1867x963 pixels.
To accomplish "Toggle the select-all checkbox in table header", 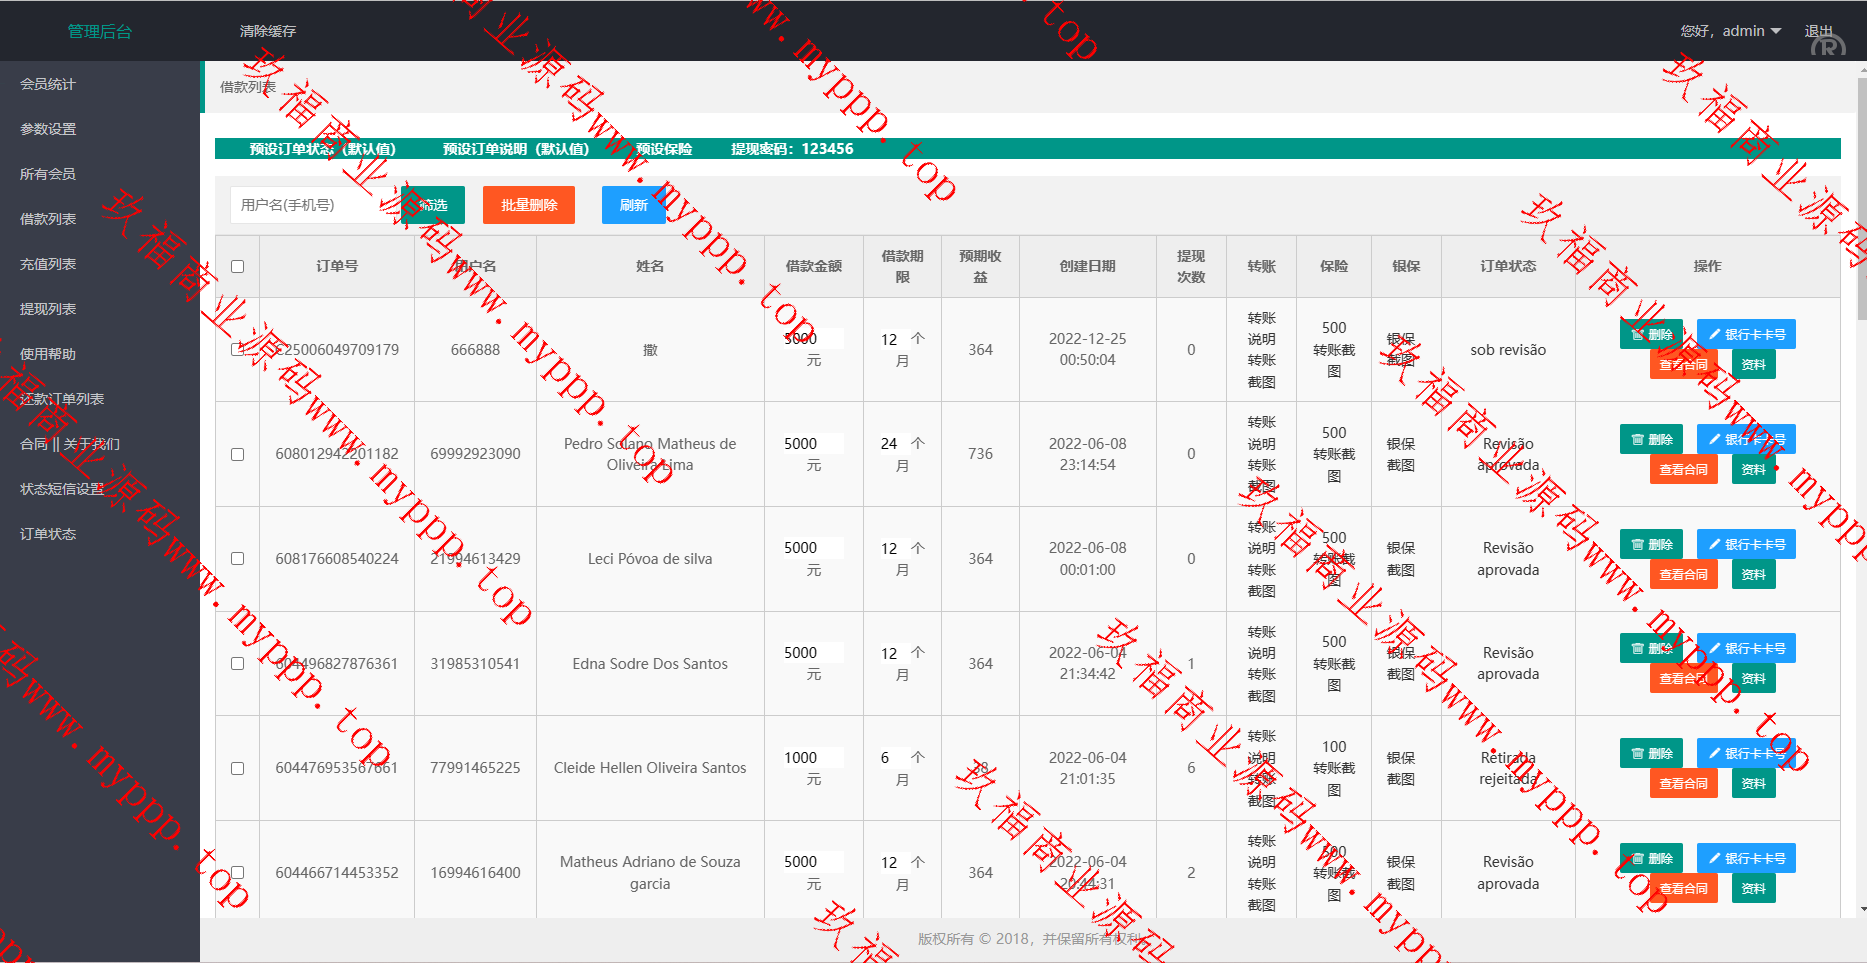I will [237, 266].
